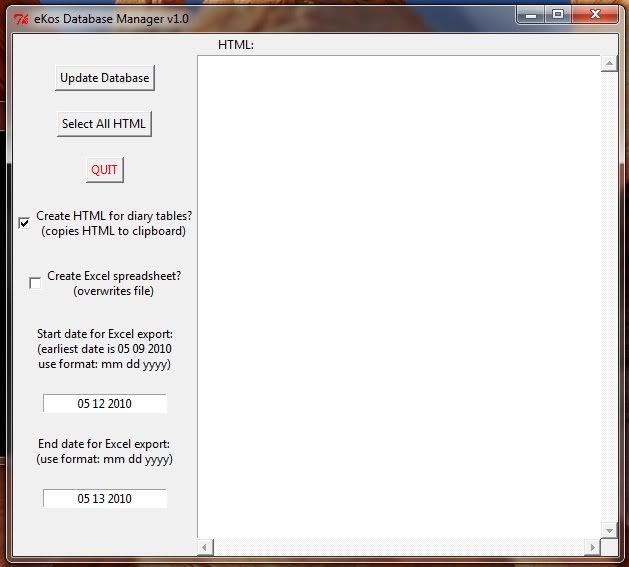Viewport: 629px width, 567px height.
Task: Click the Tk feather icon in title bar
Action: (21, 19)
